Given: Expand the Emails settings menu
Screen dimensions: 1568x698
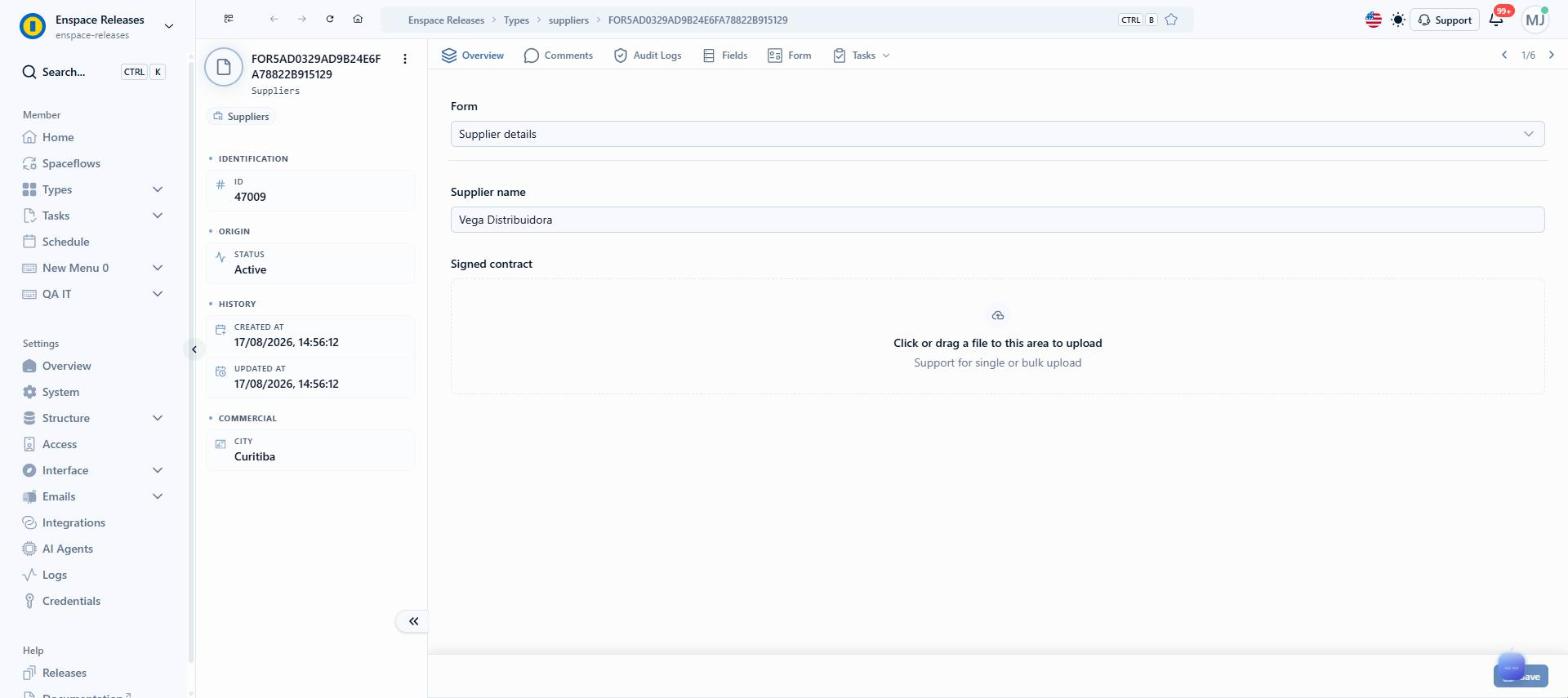Looking at the screenshot, I should (157, 496).
